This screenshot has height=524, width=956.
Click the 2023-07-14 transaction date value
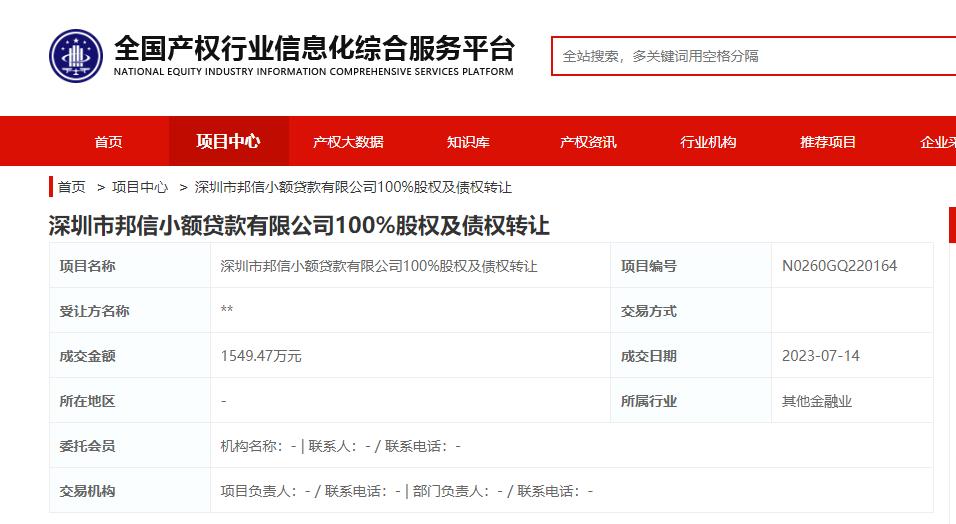point(820,356)
